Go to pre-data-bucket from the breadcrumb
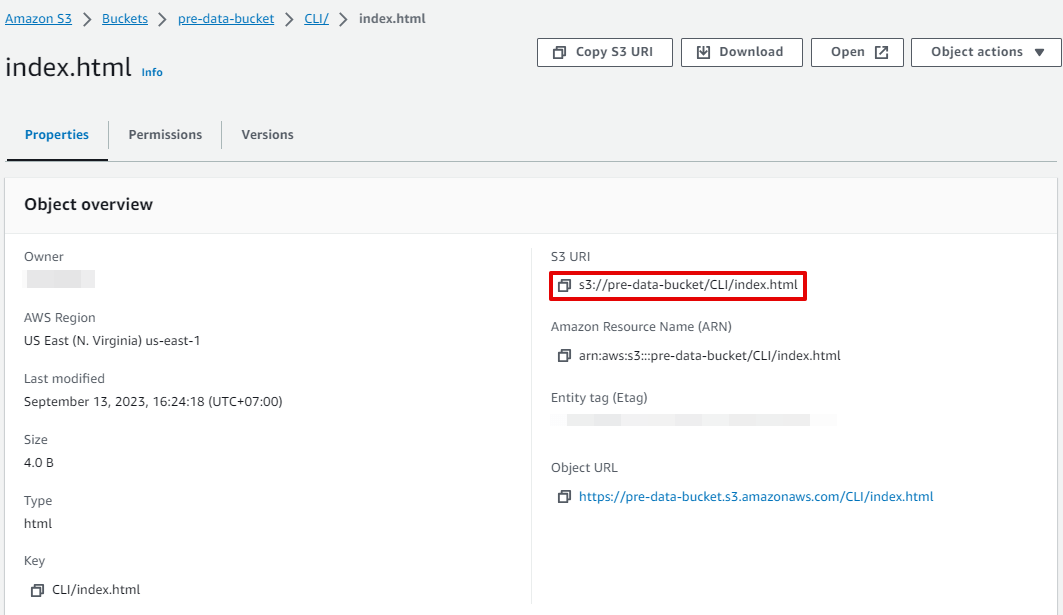The image size is (1063, 615). point(226,17)
